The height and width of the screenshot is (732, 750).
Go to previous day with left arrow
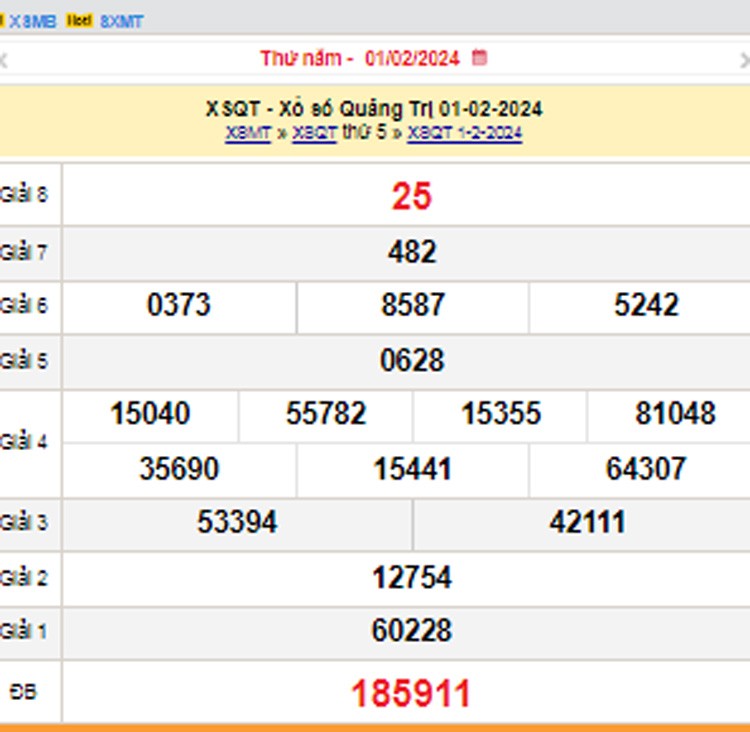[x=4, y=60]
